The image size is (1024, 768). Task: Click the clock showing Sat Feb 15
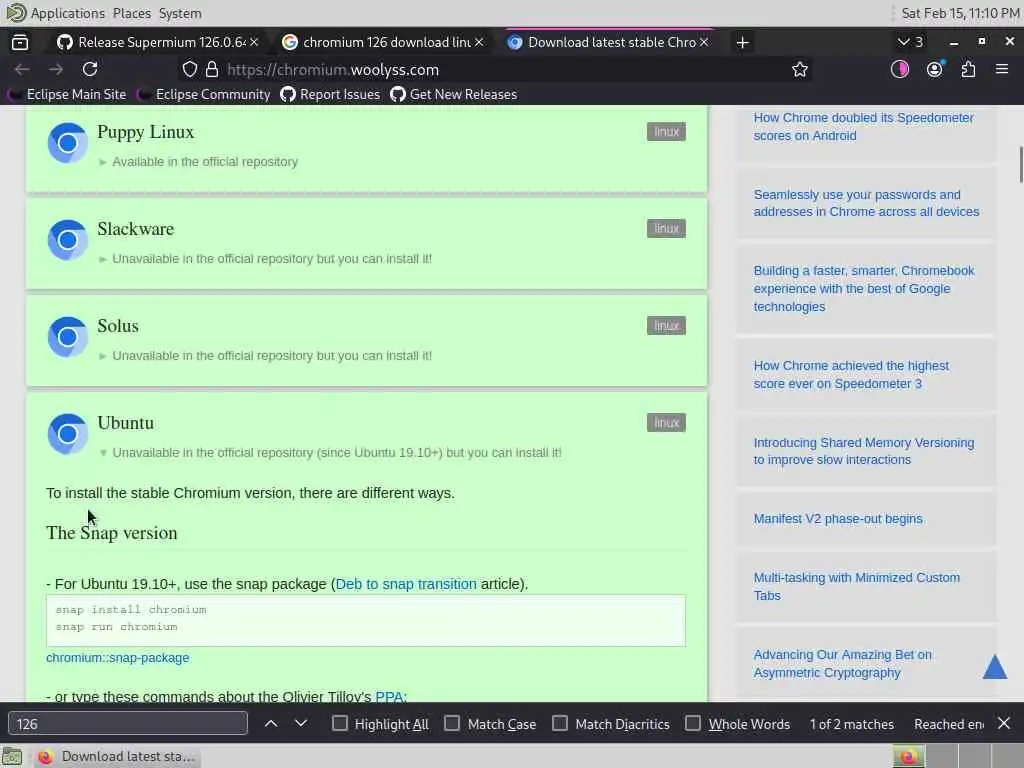tap(960, 13)
